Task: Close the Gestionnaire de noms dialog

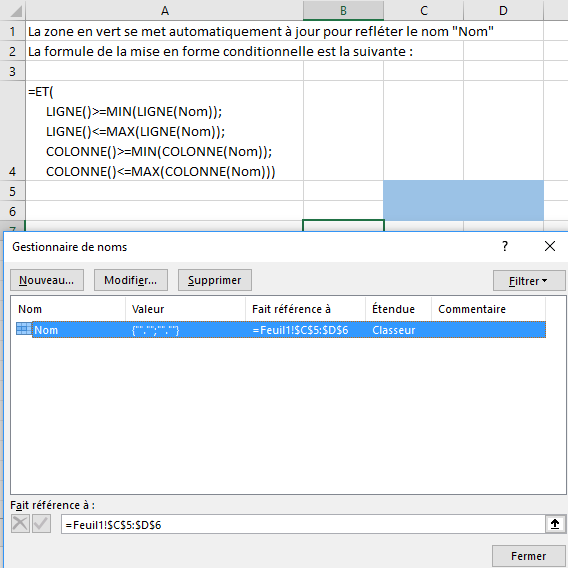Action: tap(550, 246)
